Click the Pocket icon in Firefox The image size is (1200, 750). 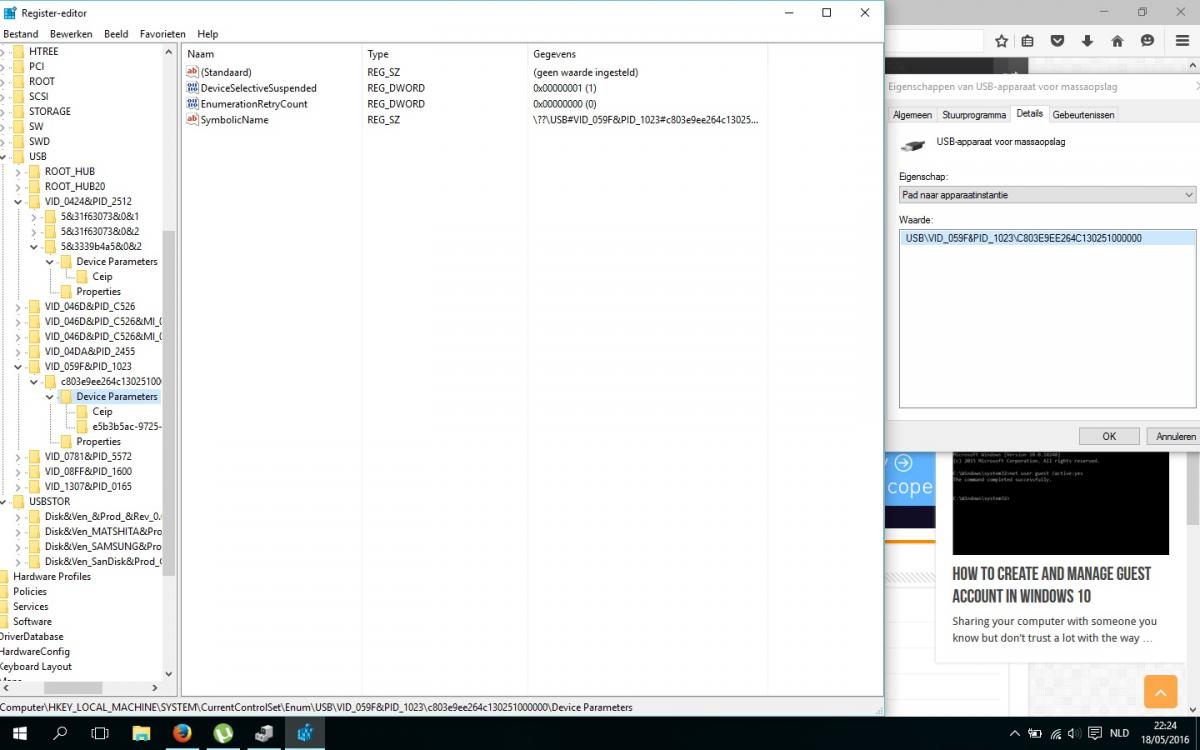click(x=1057, y=41)
